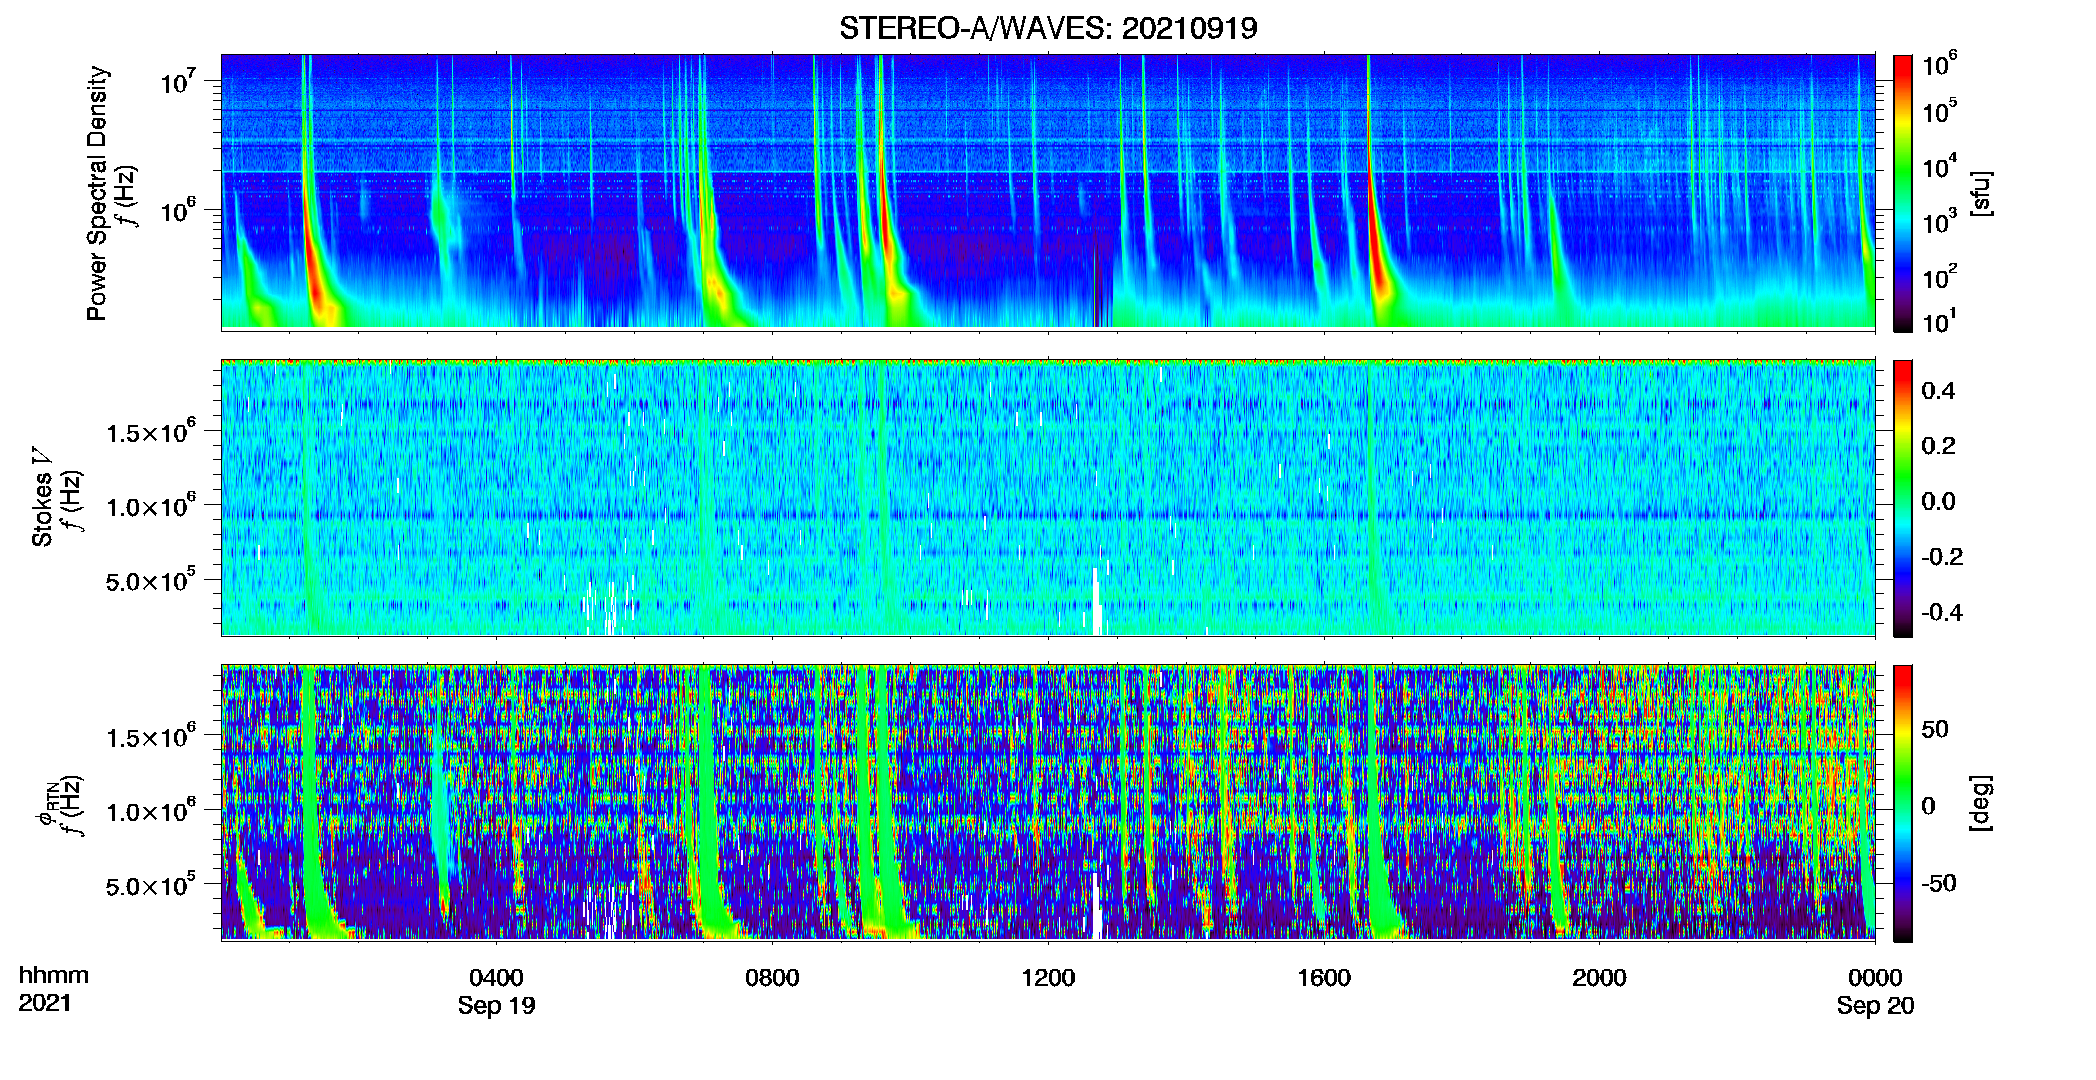The height and width of the screenshot is (1080, 2096).
Task: Click the 2000 time axis label
Action: 1599,977
